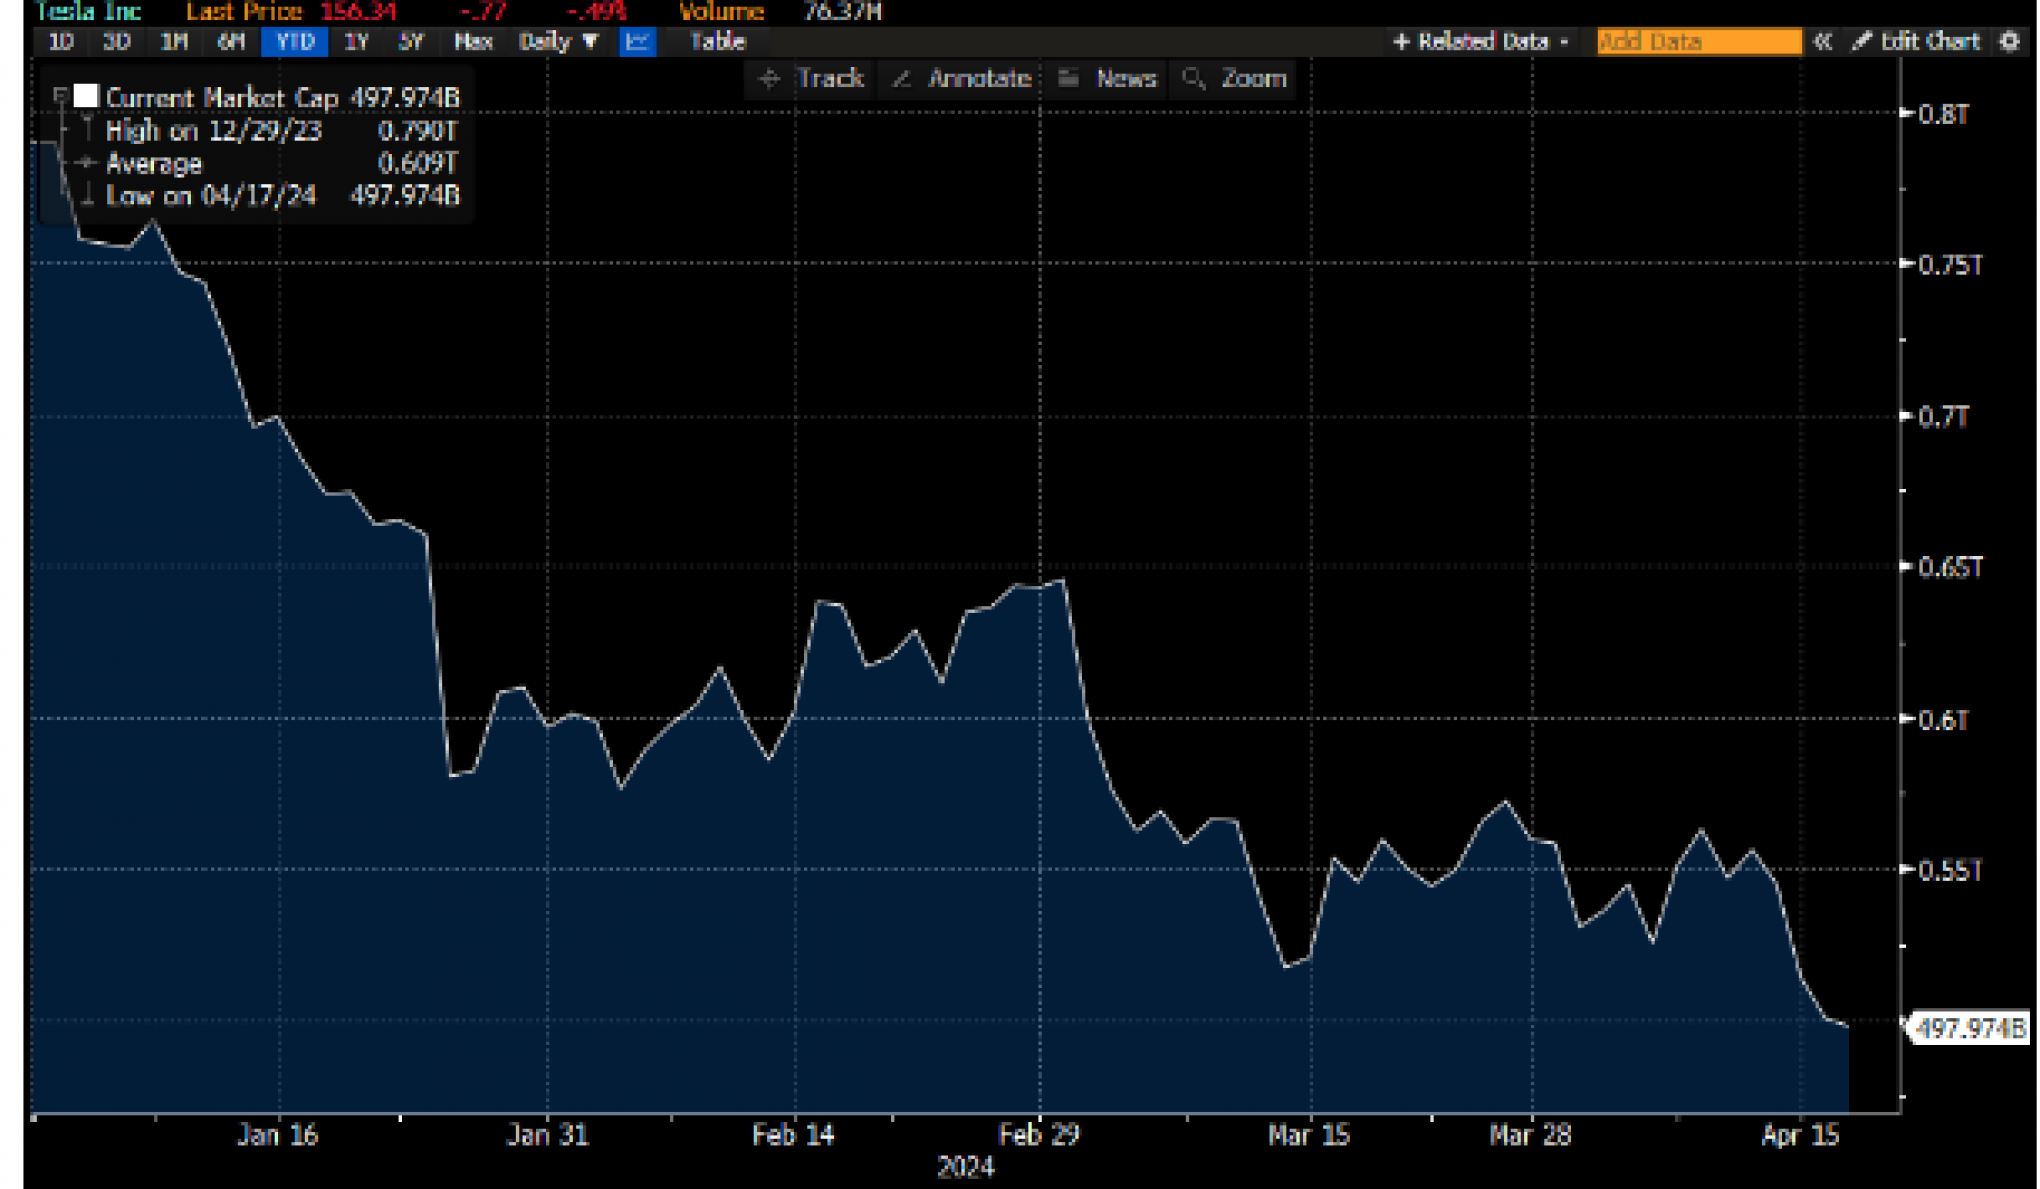
Task: Click the Jan 31 date label
Action: click(547, 1135)
